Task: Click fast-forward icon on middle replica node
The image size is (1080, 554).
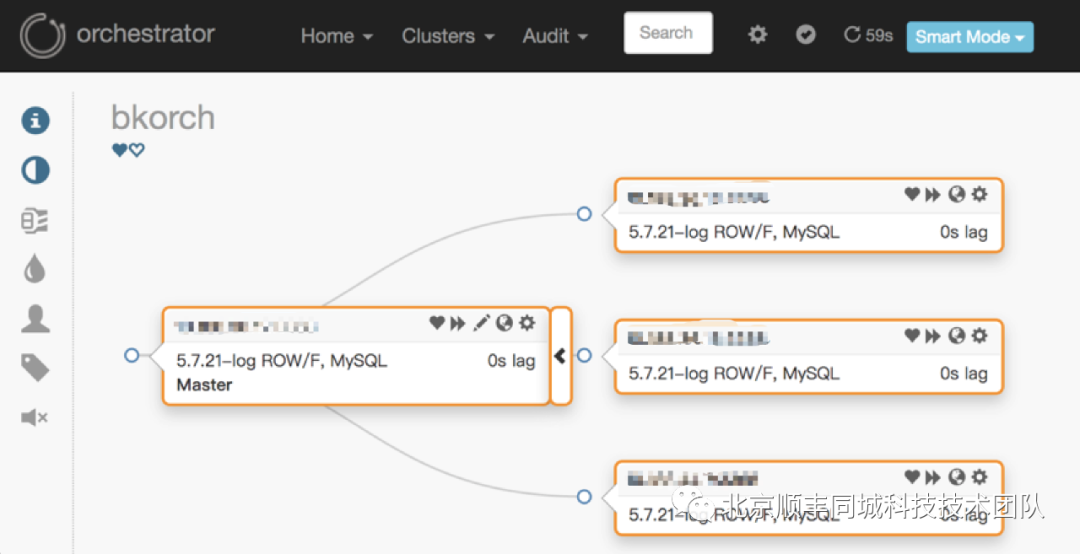Action: tap(933, 336)
